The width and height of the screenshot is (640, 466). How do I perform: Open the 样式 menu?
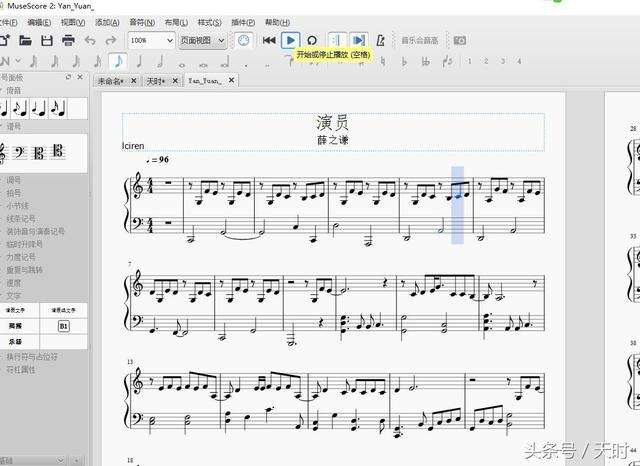point(209,22)
